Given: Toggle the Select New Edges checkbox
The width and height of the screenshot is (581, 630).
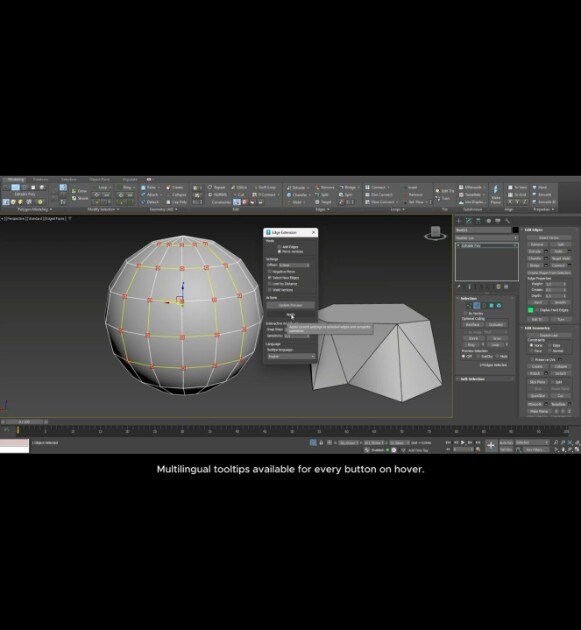Looking at the screenshot, I should [270, 278].
